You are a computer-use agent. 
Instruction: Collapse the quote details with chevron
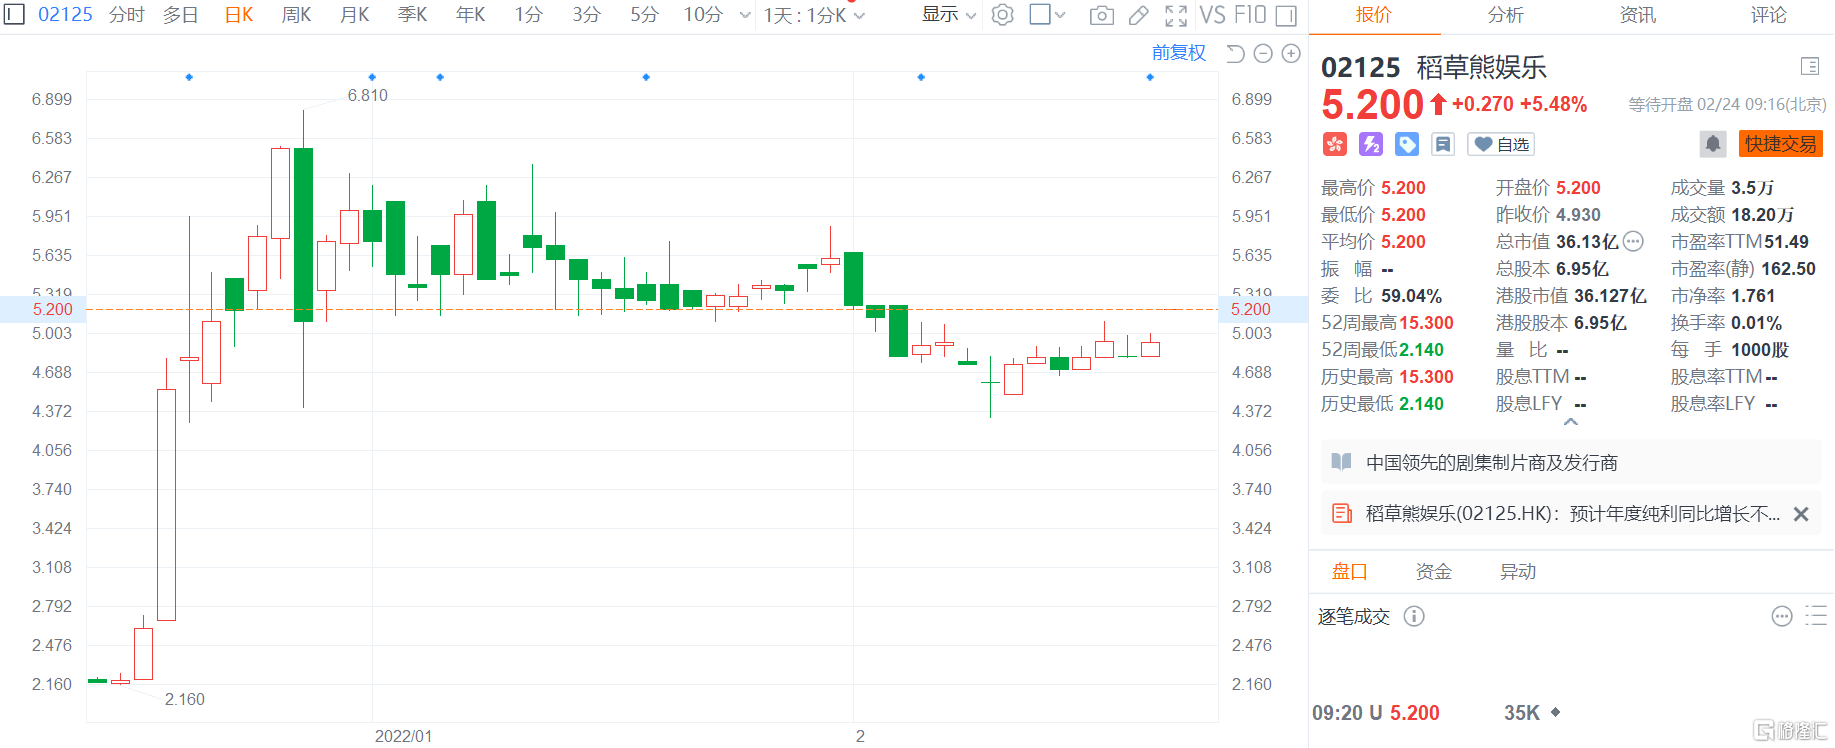pyautogui.click(x=1571, y=422)
